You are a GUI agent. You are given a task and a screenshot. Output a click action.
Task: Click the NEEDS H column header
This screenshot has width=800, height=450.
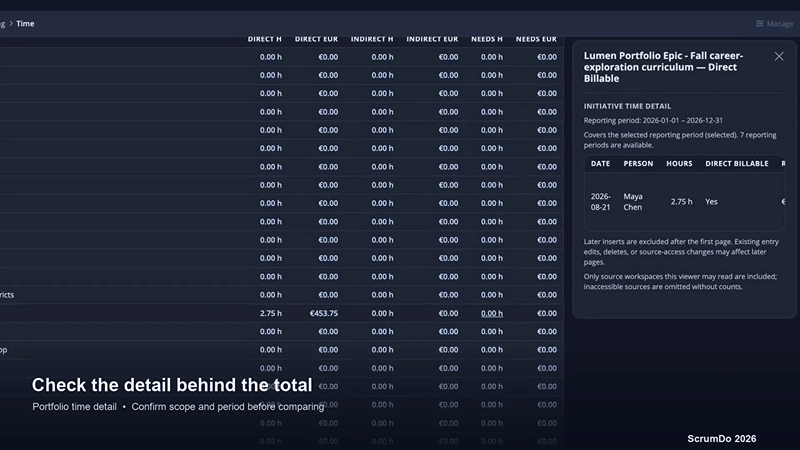tap(487, 39)
